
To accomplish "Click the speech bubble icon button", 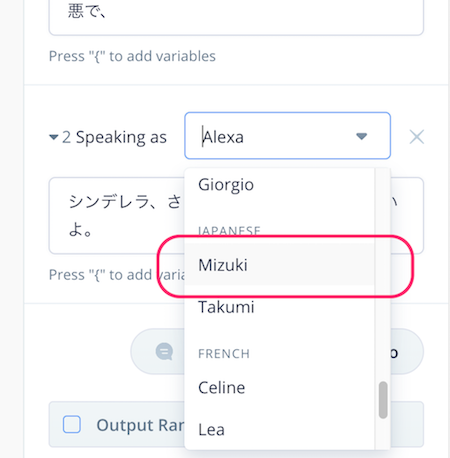I will point(164,351).
